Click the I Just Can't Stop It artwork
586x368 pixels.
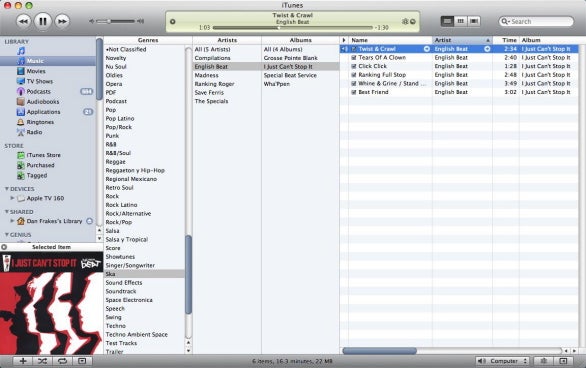click(x=51, y=303)
